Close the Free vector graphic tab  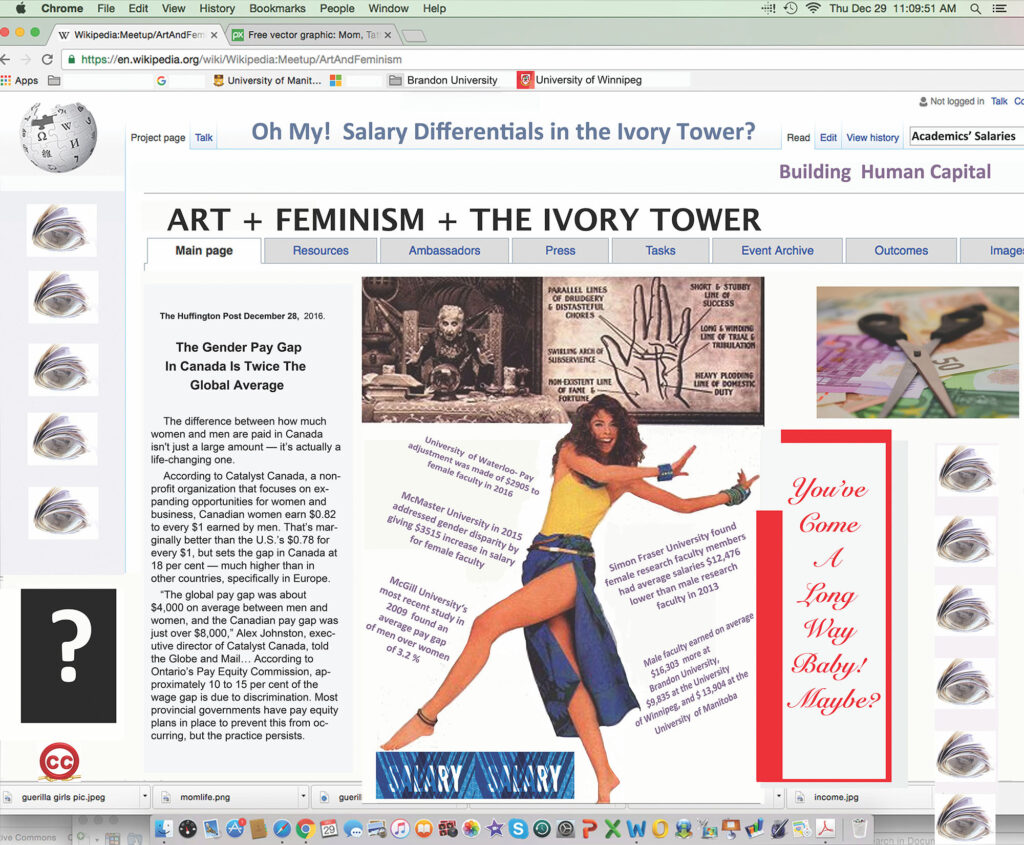388,35
